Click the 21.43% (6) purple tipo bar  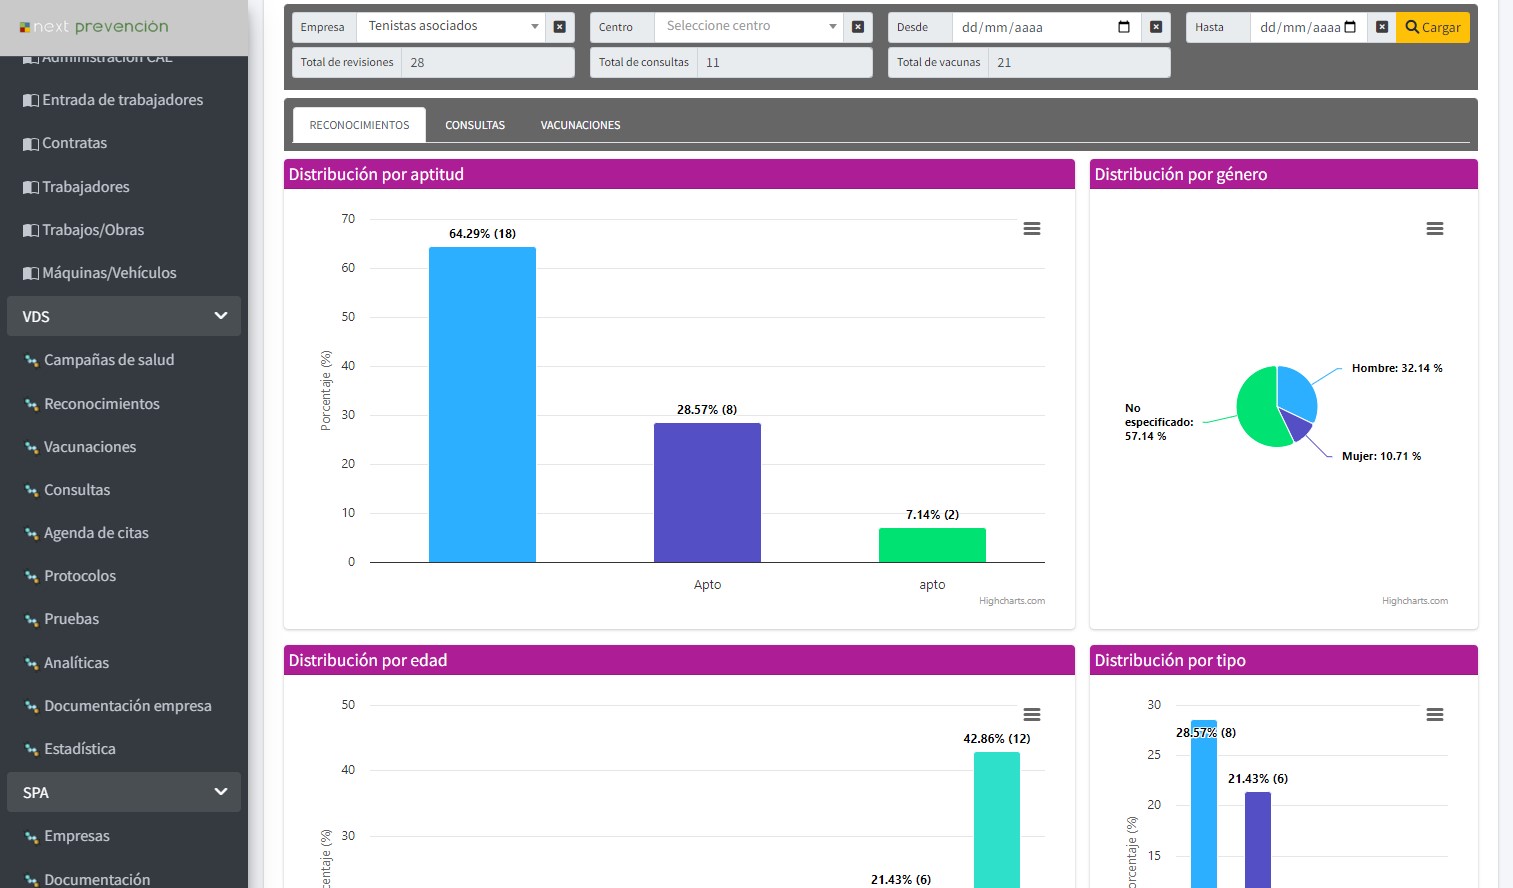point(1258,840)
